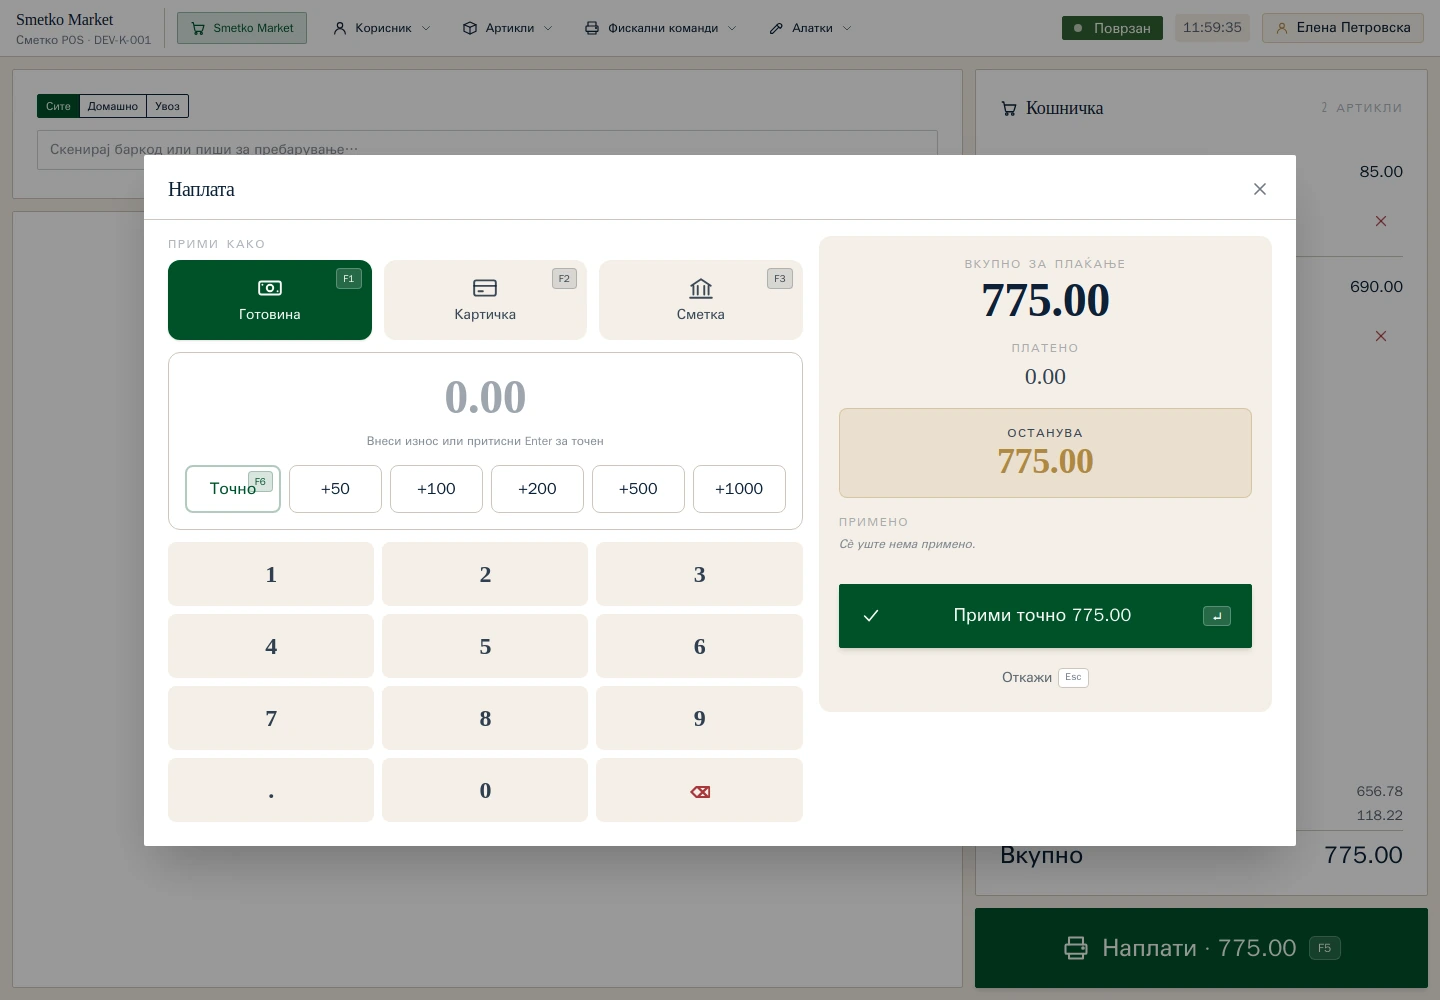Tap the decimal point key
1440x1000 pixels.
click(x=271, y=790)
